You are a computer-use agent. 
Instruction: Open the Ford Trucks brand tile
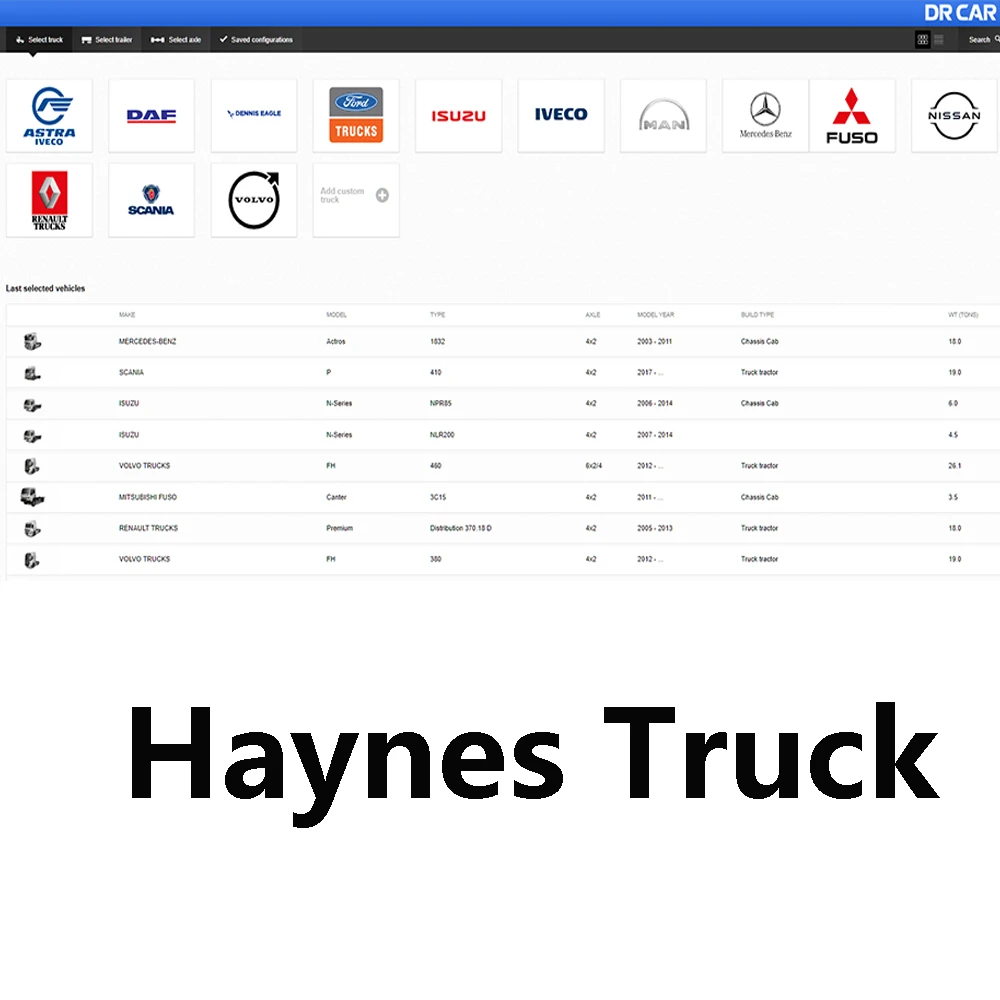pyautogui.click(x=356, y=115)
